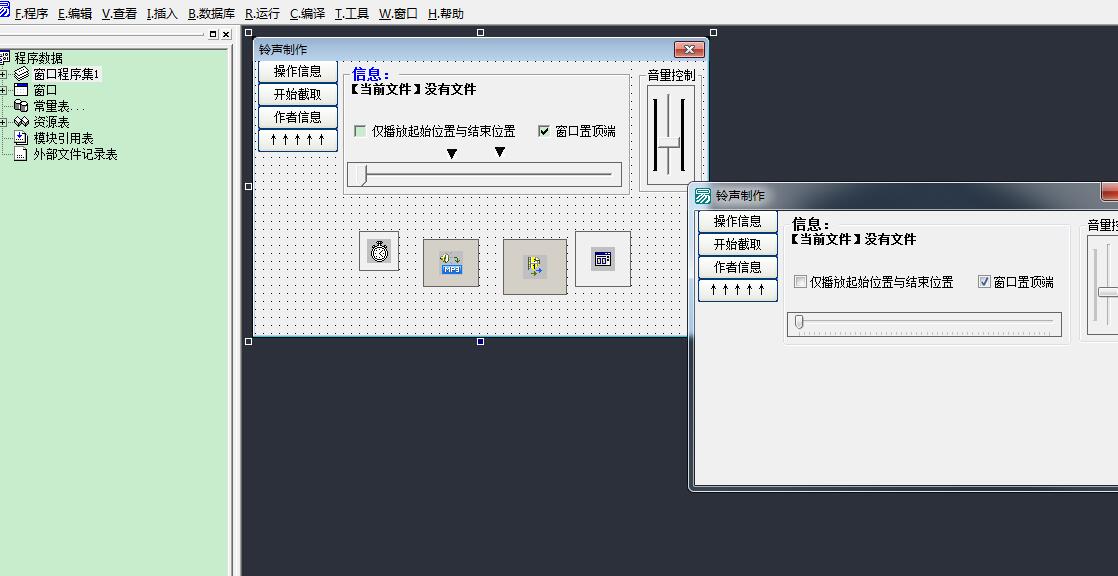Screen dimensions: 1118x576
Task: Click 音量控制 group label in designer
Action: [671, 76]
